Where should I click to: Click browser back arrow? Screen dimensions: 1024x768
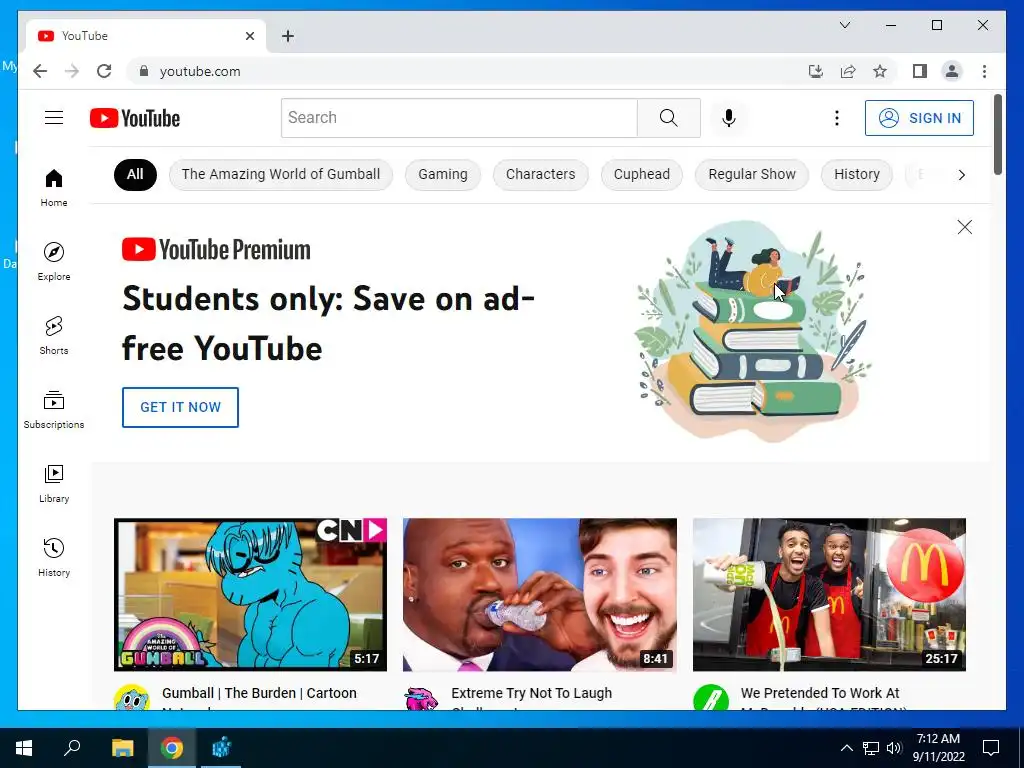40,71
